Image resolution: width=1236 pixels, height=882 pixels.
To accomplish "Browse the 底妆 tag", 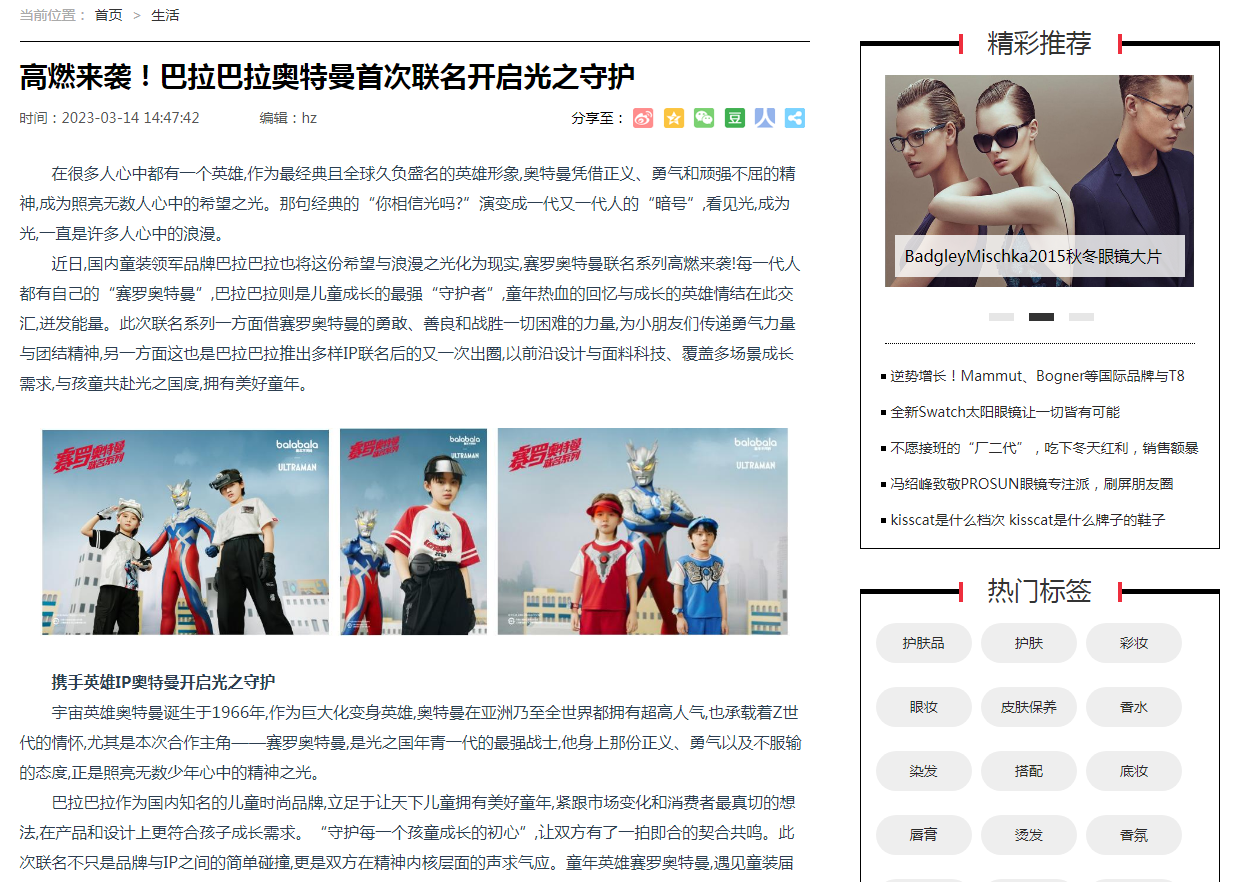I will [x=1134, y=771].
